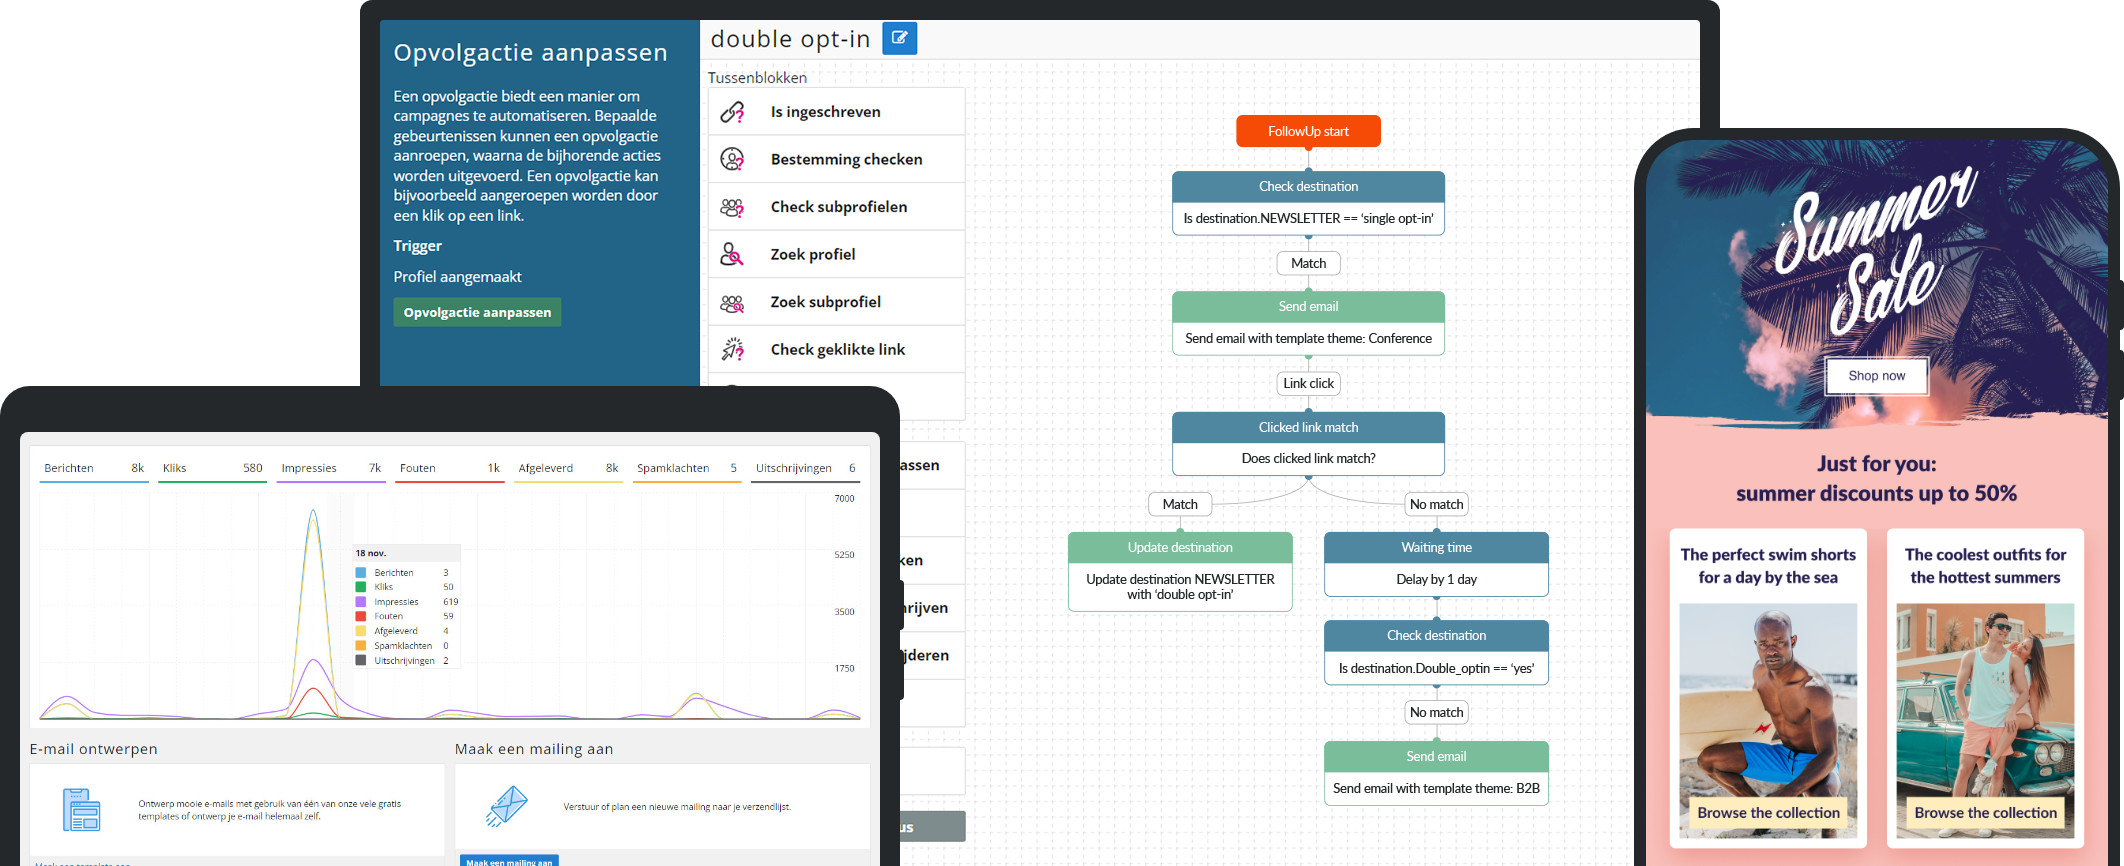Click the edit pencil icon beside double opt-in
2124x866 pixels.
(899, 38)
